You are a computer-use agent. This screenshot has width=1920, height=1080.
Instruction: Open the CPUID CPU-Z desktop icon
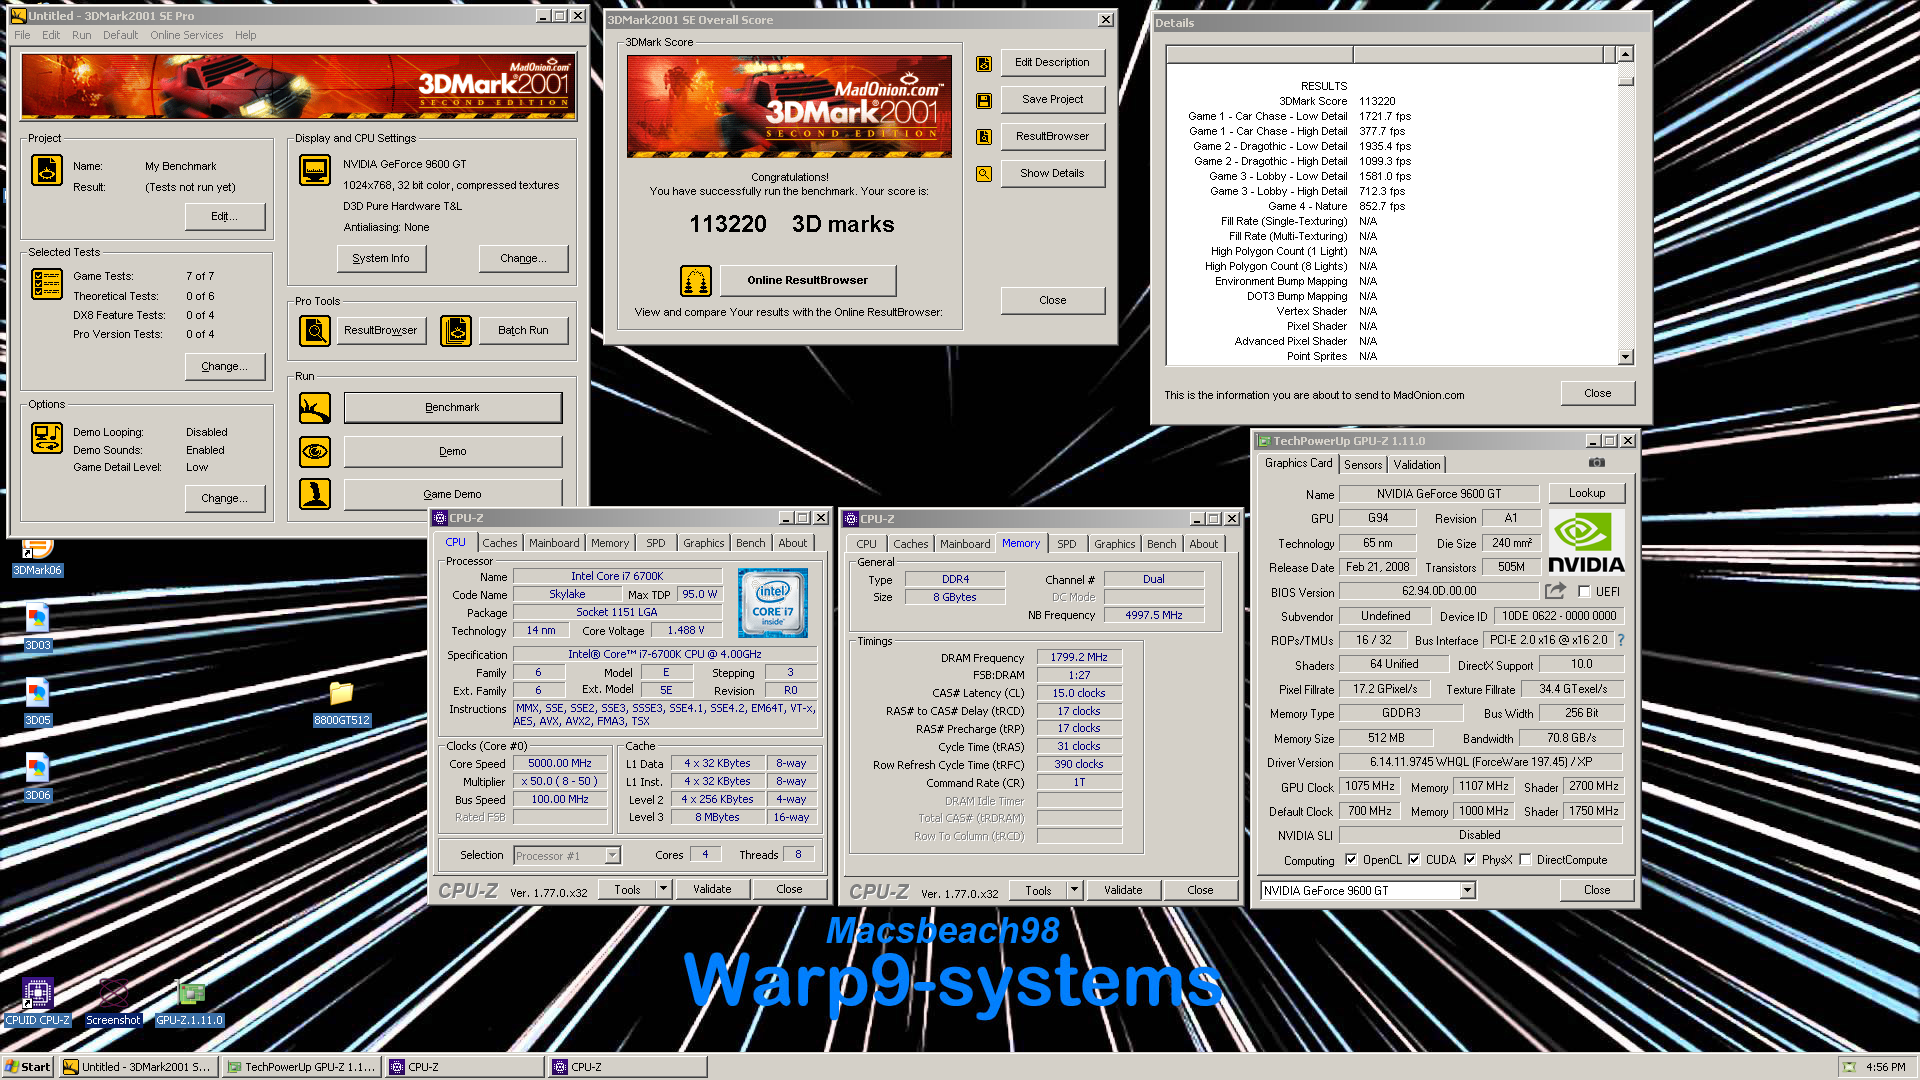(x=37, y=1003)
